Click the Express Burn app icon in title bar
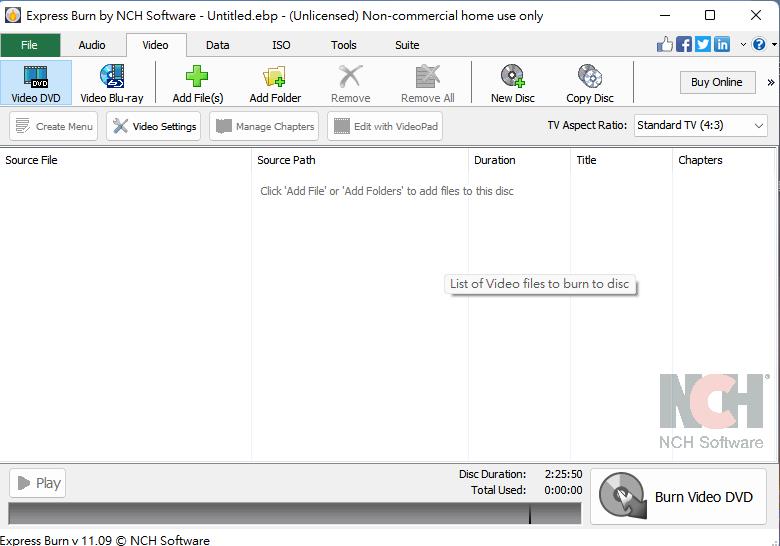 click(12, 15)
